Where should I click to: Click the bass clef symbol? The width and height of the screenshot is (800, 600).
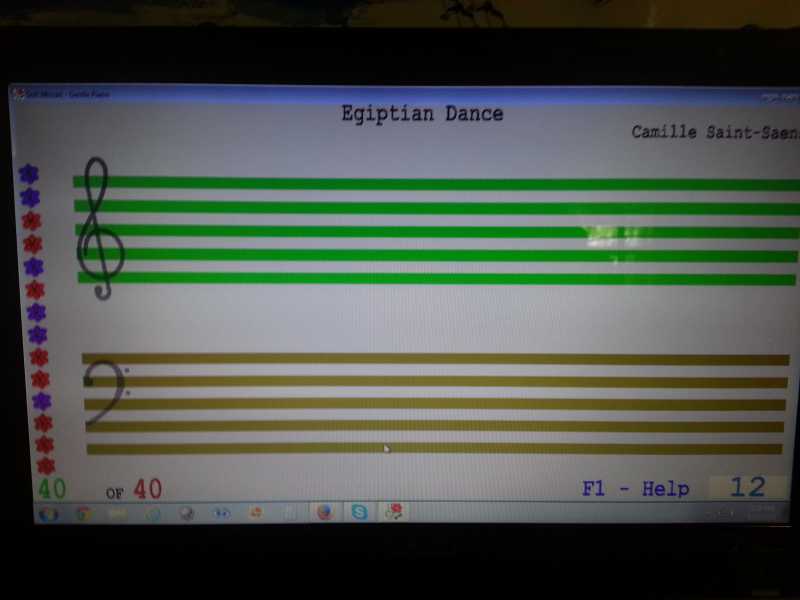106,393
